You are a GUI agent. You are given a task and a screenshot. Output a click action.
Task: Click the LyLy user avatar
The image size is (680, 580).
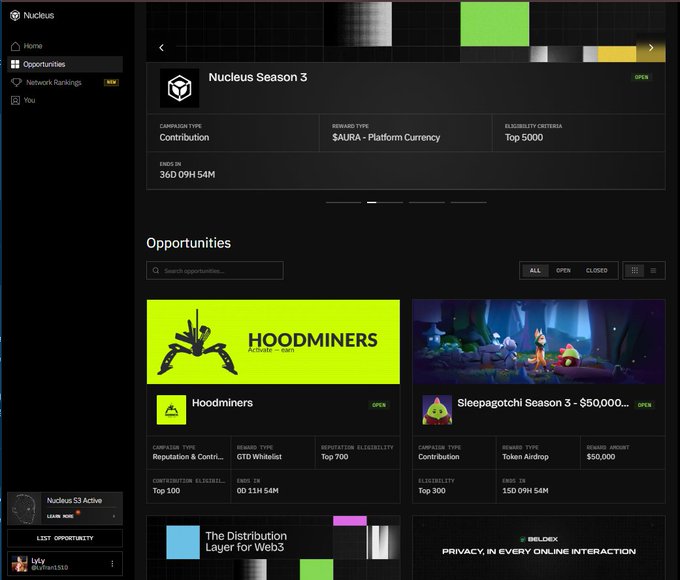point(20,564)
